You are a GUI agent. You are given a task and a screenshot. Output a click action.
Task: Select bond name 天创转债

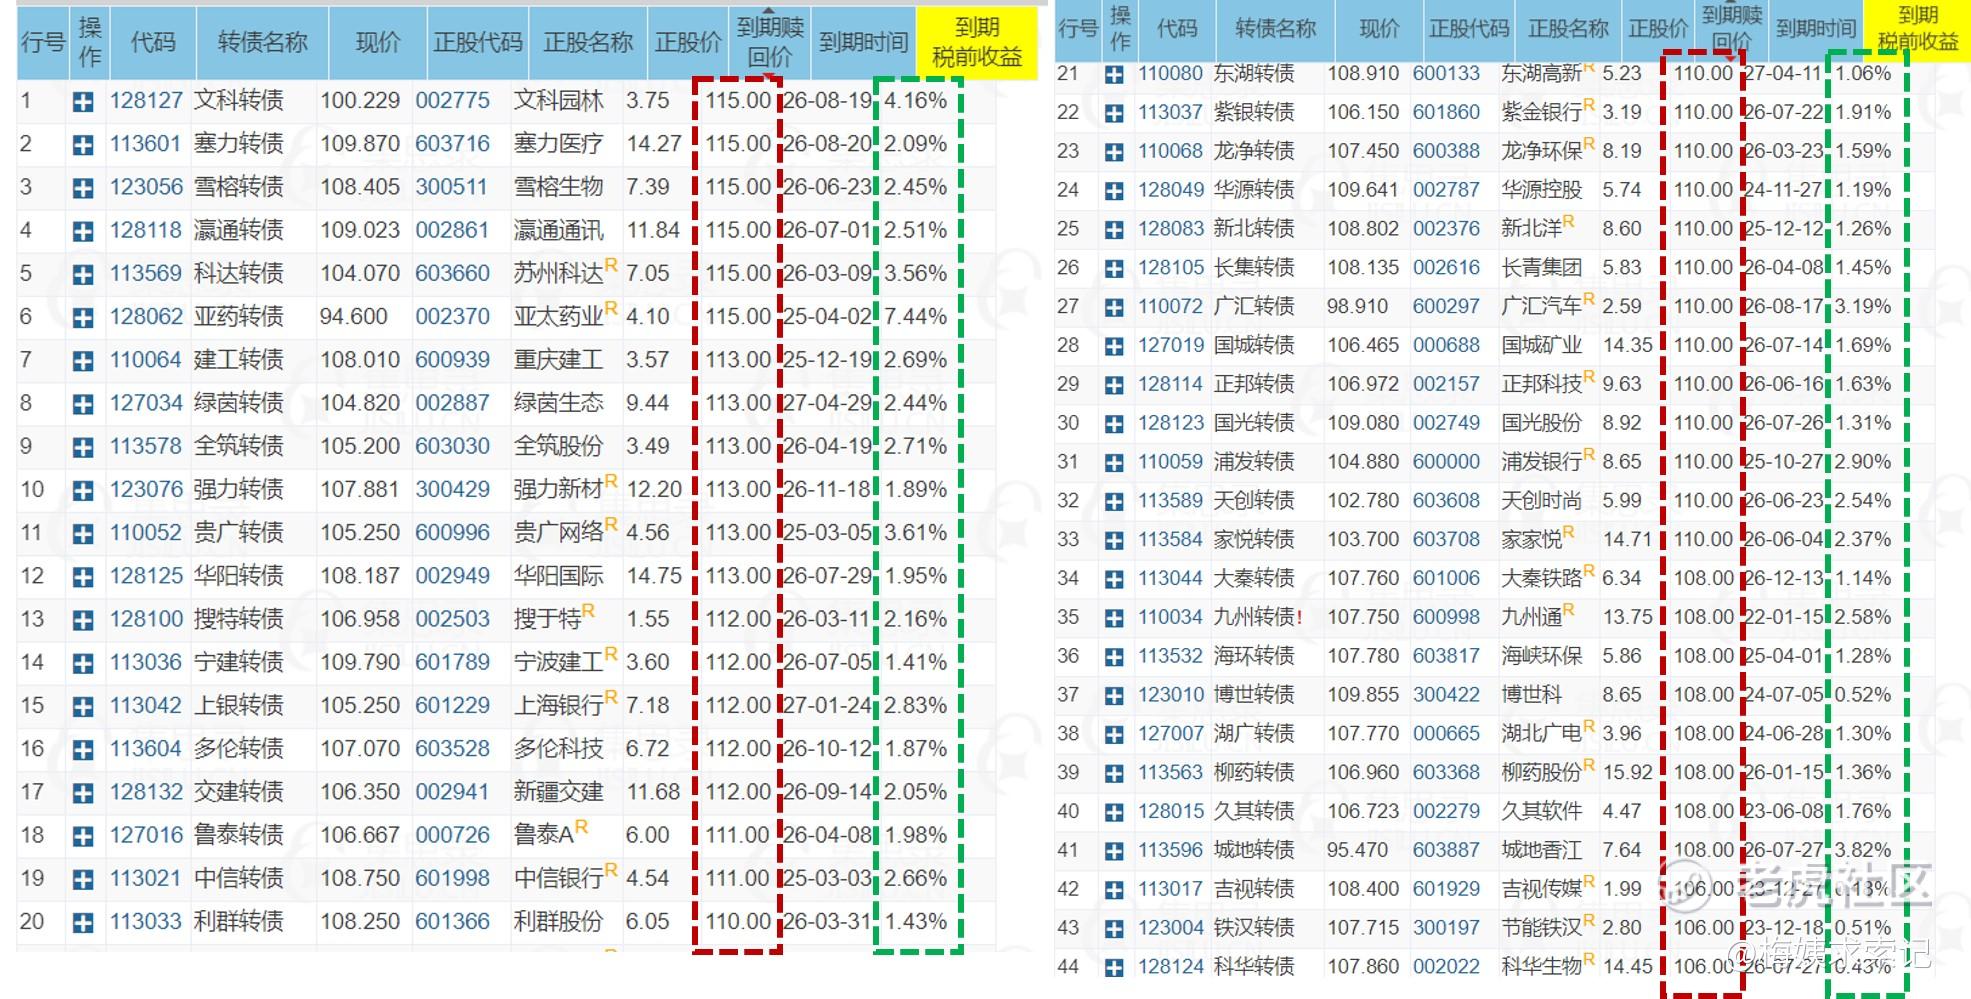coord(1254,500)
